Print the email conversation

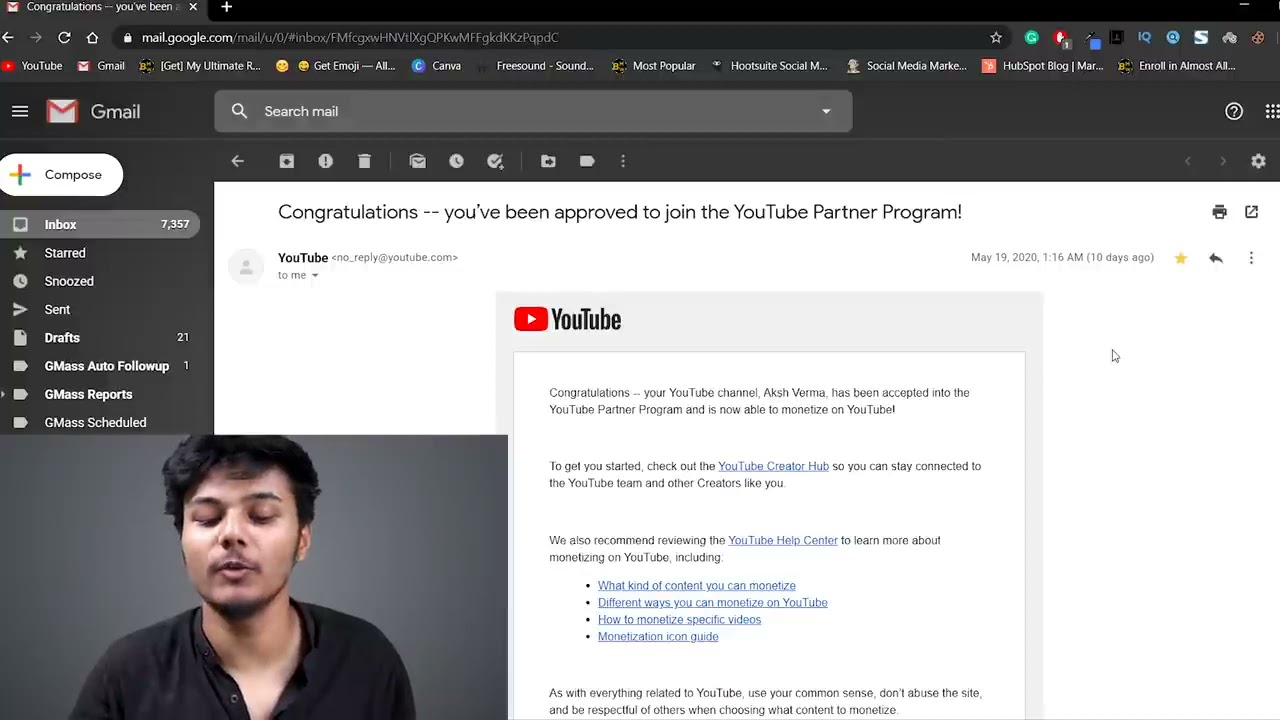[1219, 212]
